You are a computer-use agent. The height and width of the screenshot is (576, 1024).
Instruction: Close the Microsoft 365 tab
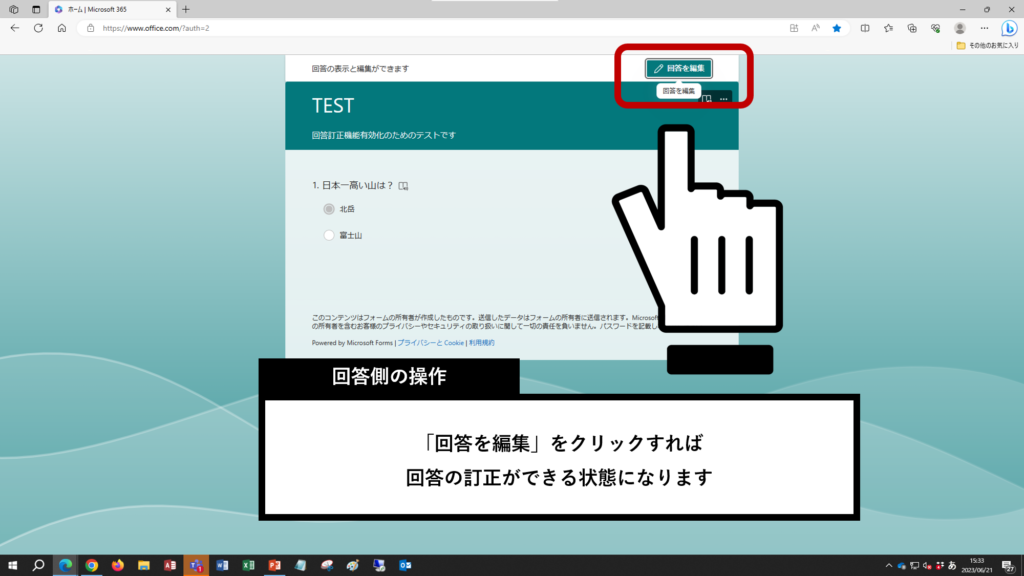168,10
